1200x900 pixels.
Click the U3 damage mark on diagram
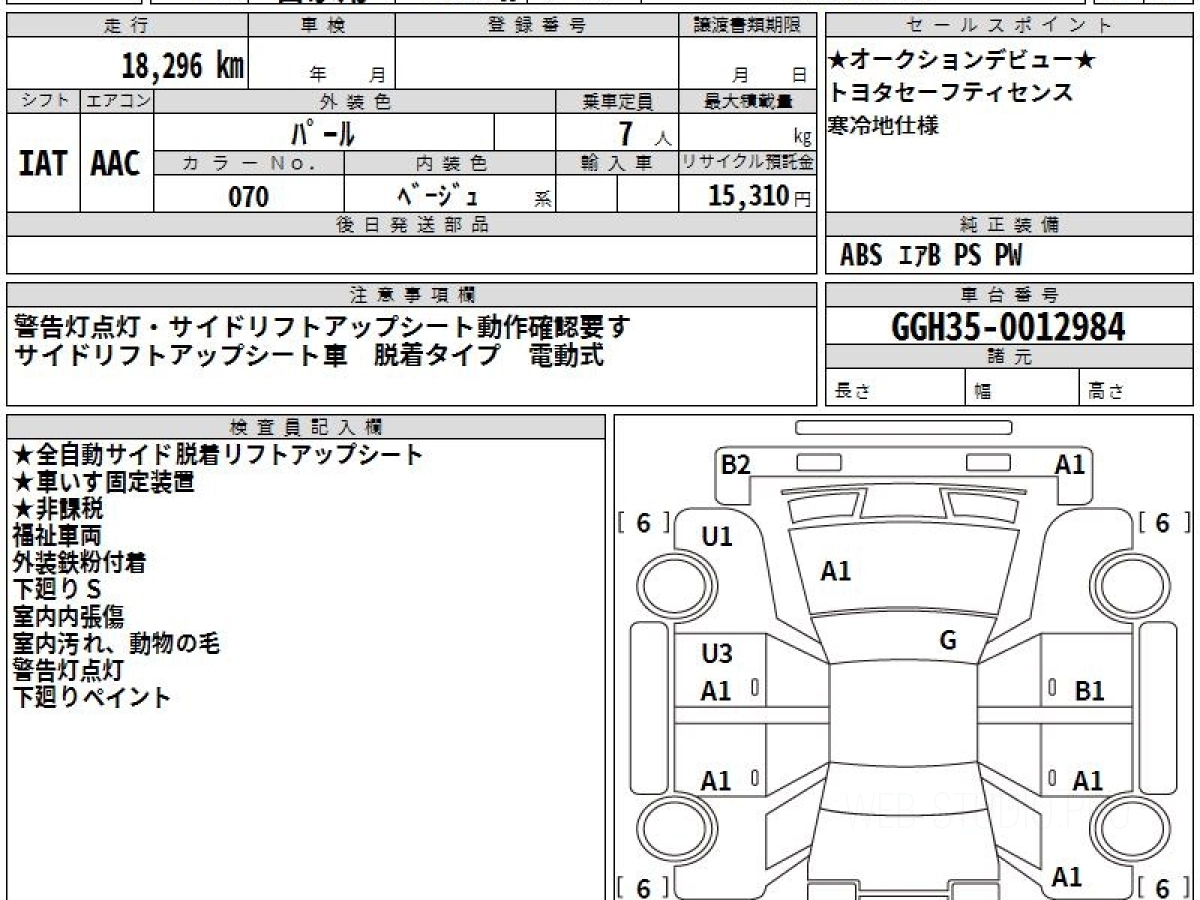point(717,655)
